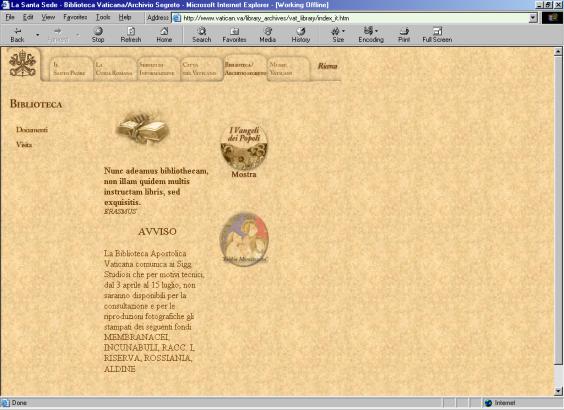564x410 pixels.
Task: Click the vertical scrollbar thumb
Action: (x=558, y=210)
